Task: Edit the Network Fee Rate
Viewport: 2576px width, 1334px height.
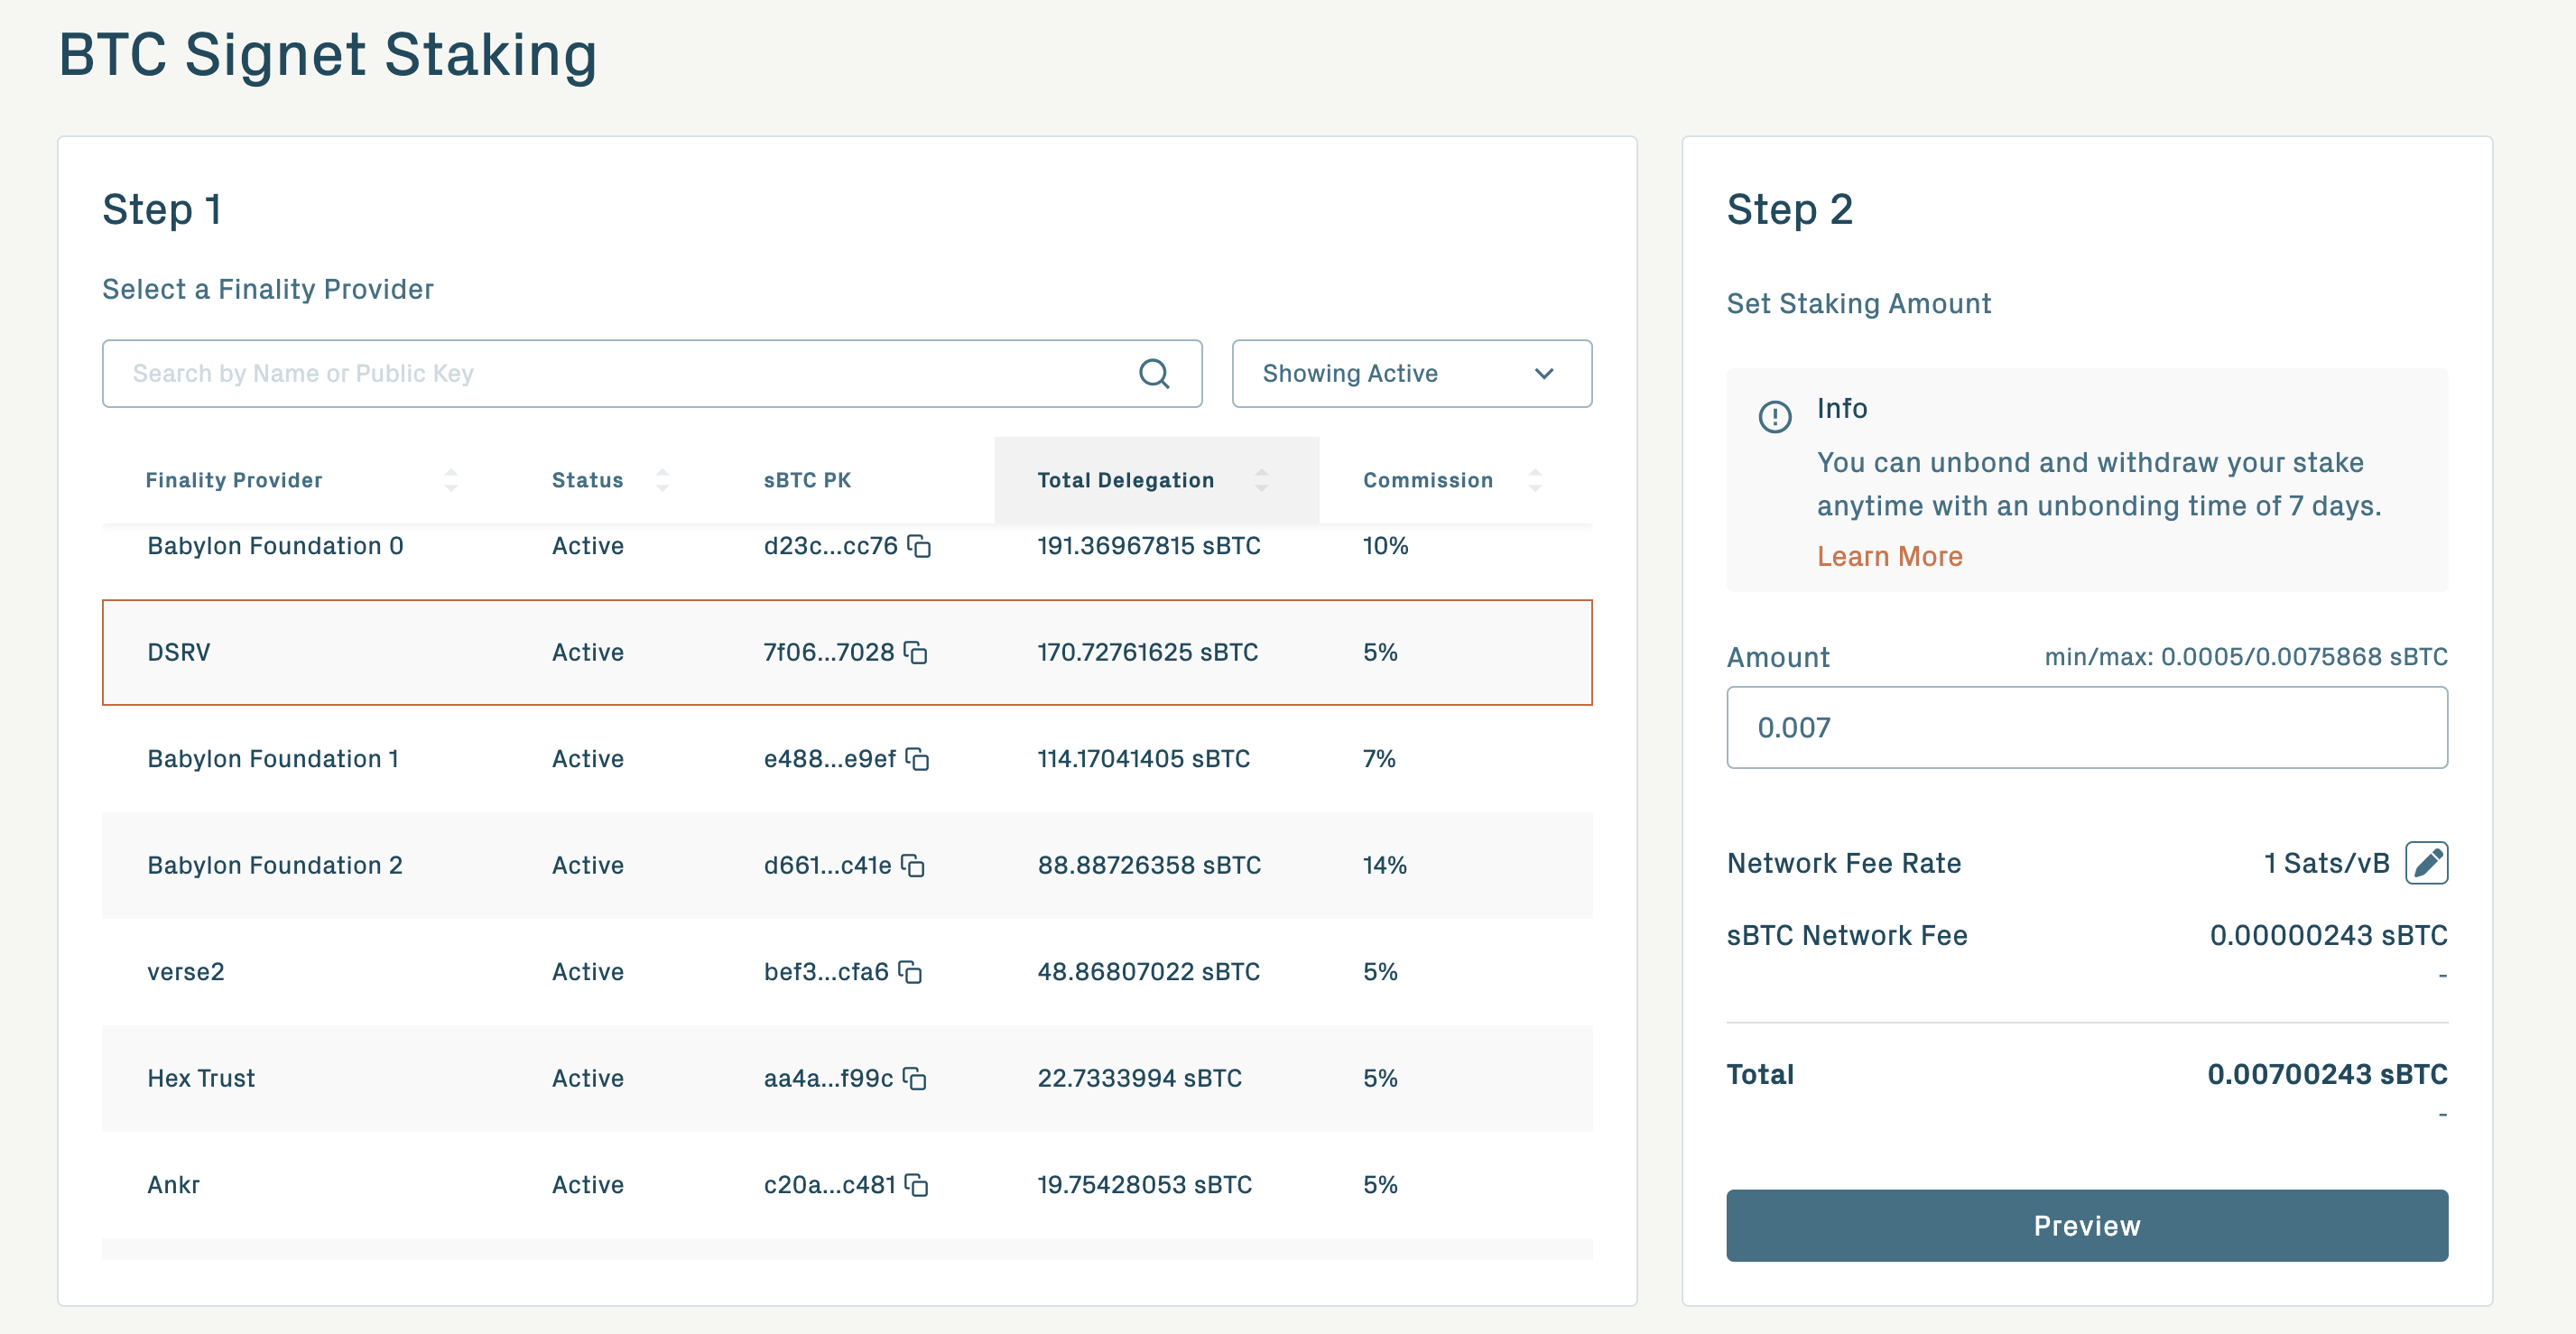Action: pyautogui.click(x=2426, y=863)
